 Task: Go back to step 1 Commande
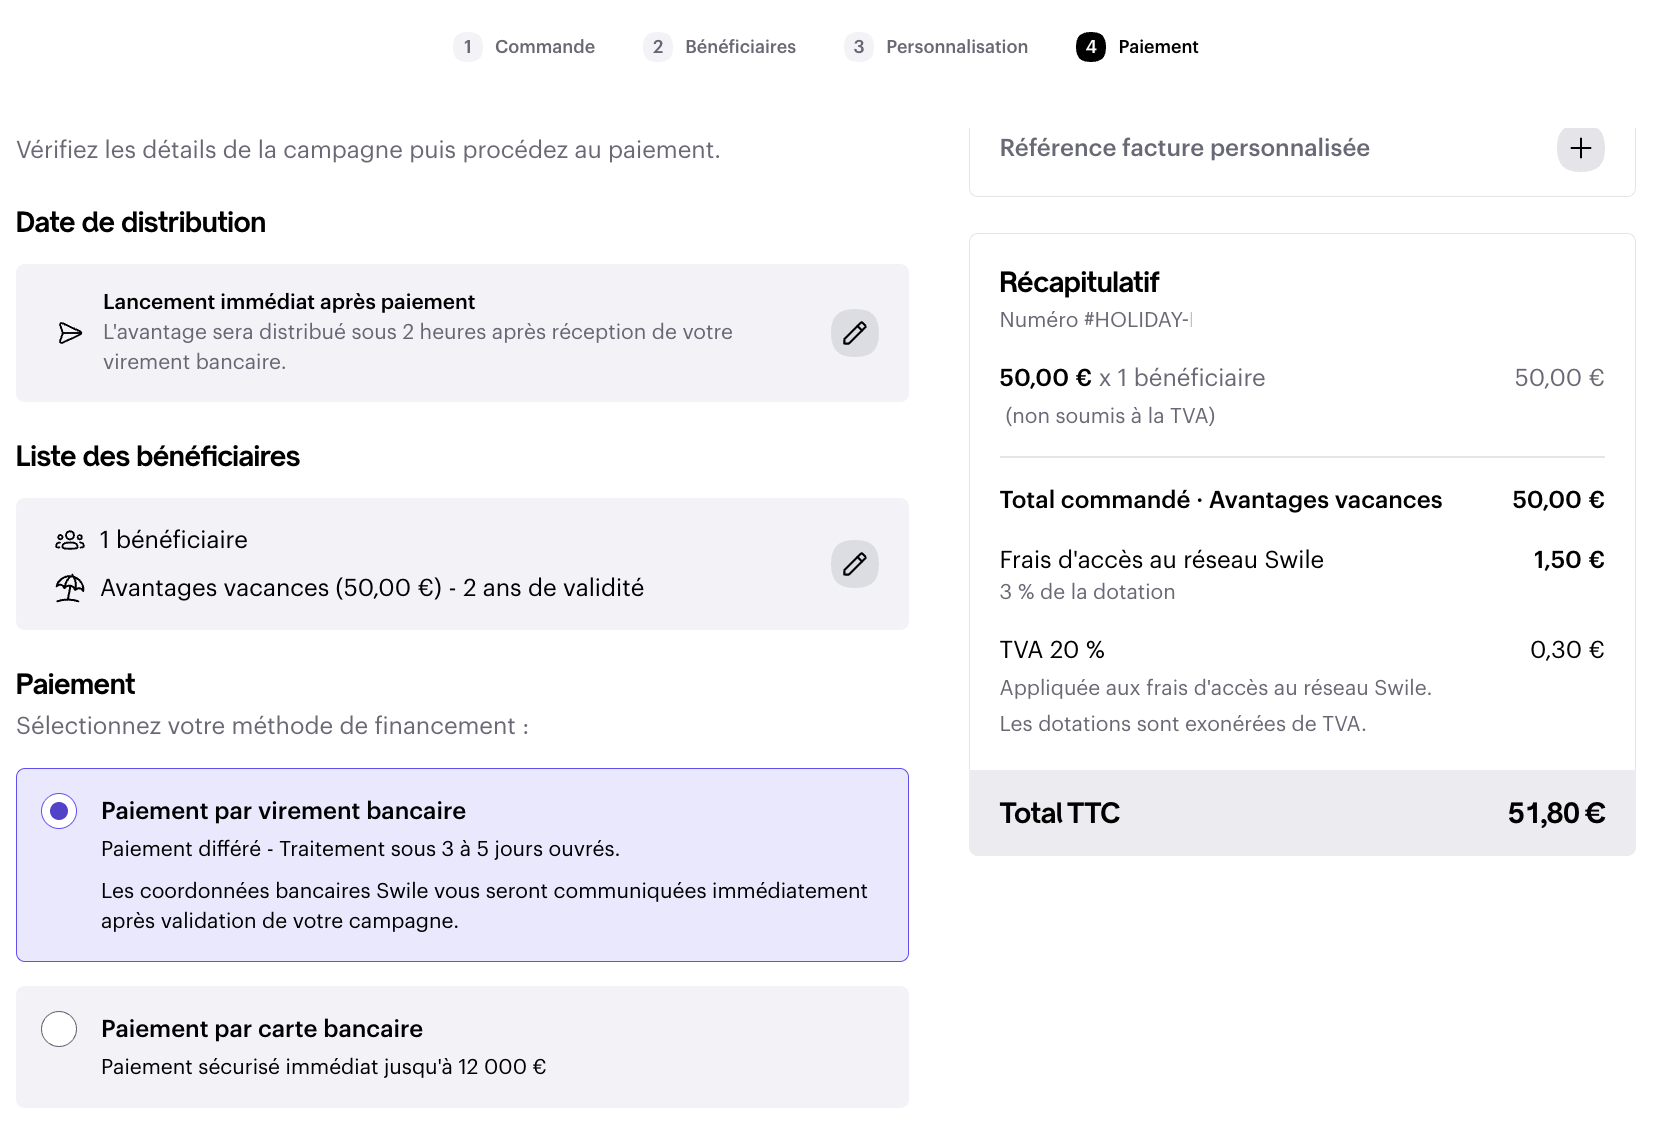[524, 47]
